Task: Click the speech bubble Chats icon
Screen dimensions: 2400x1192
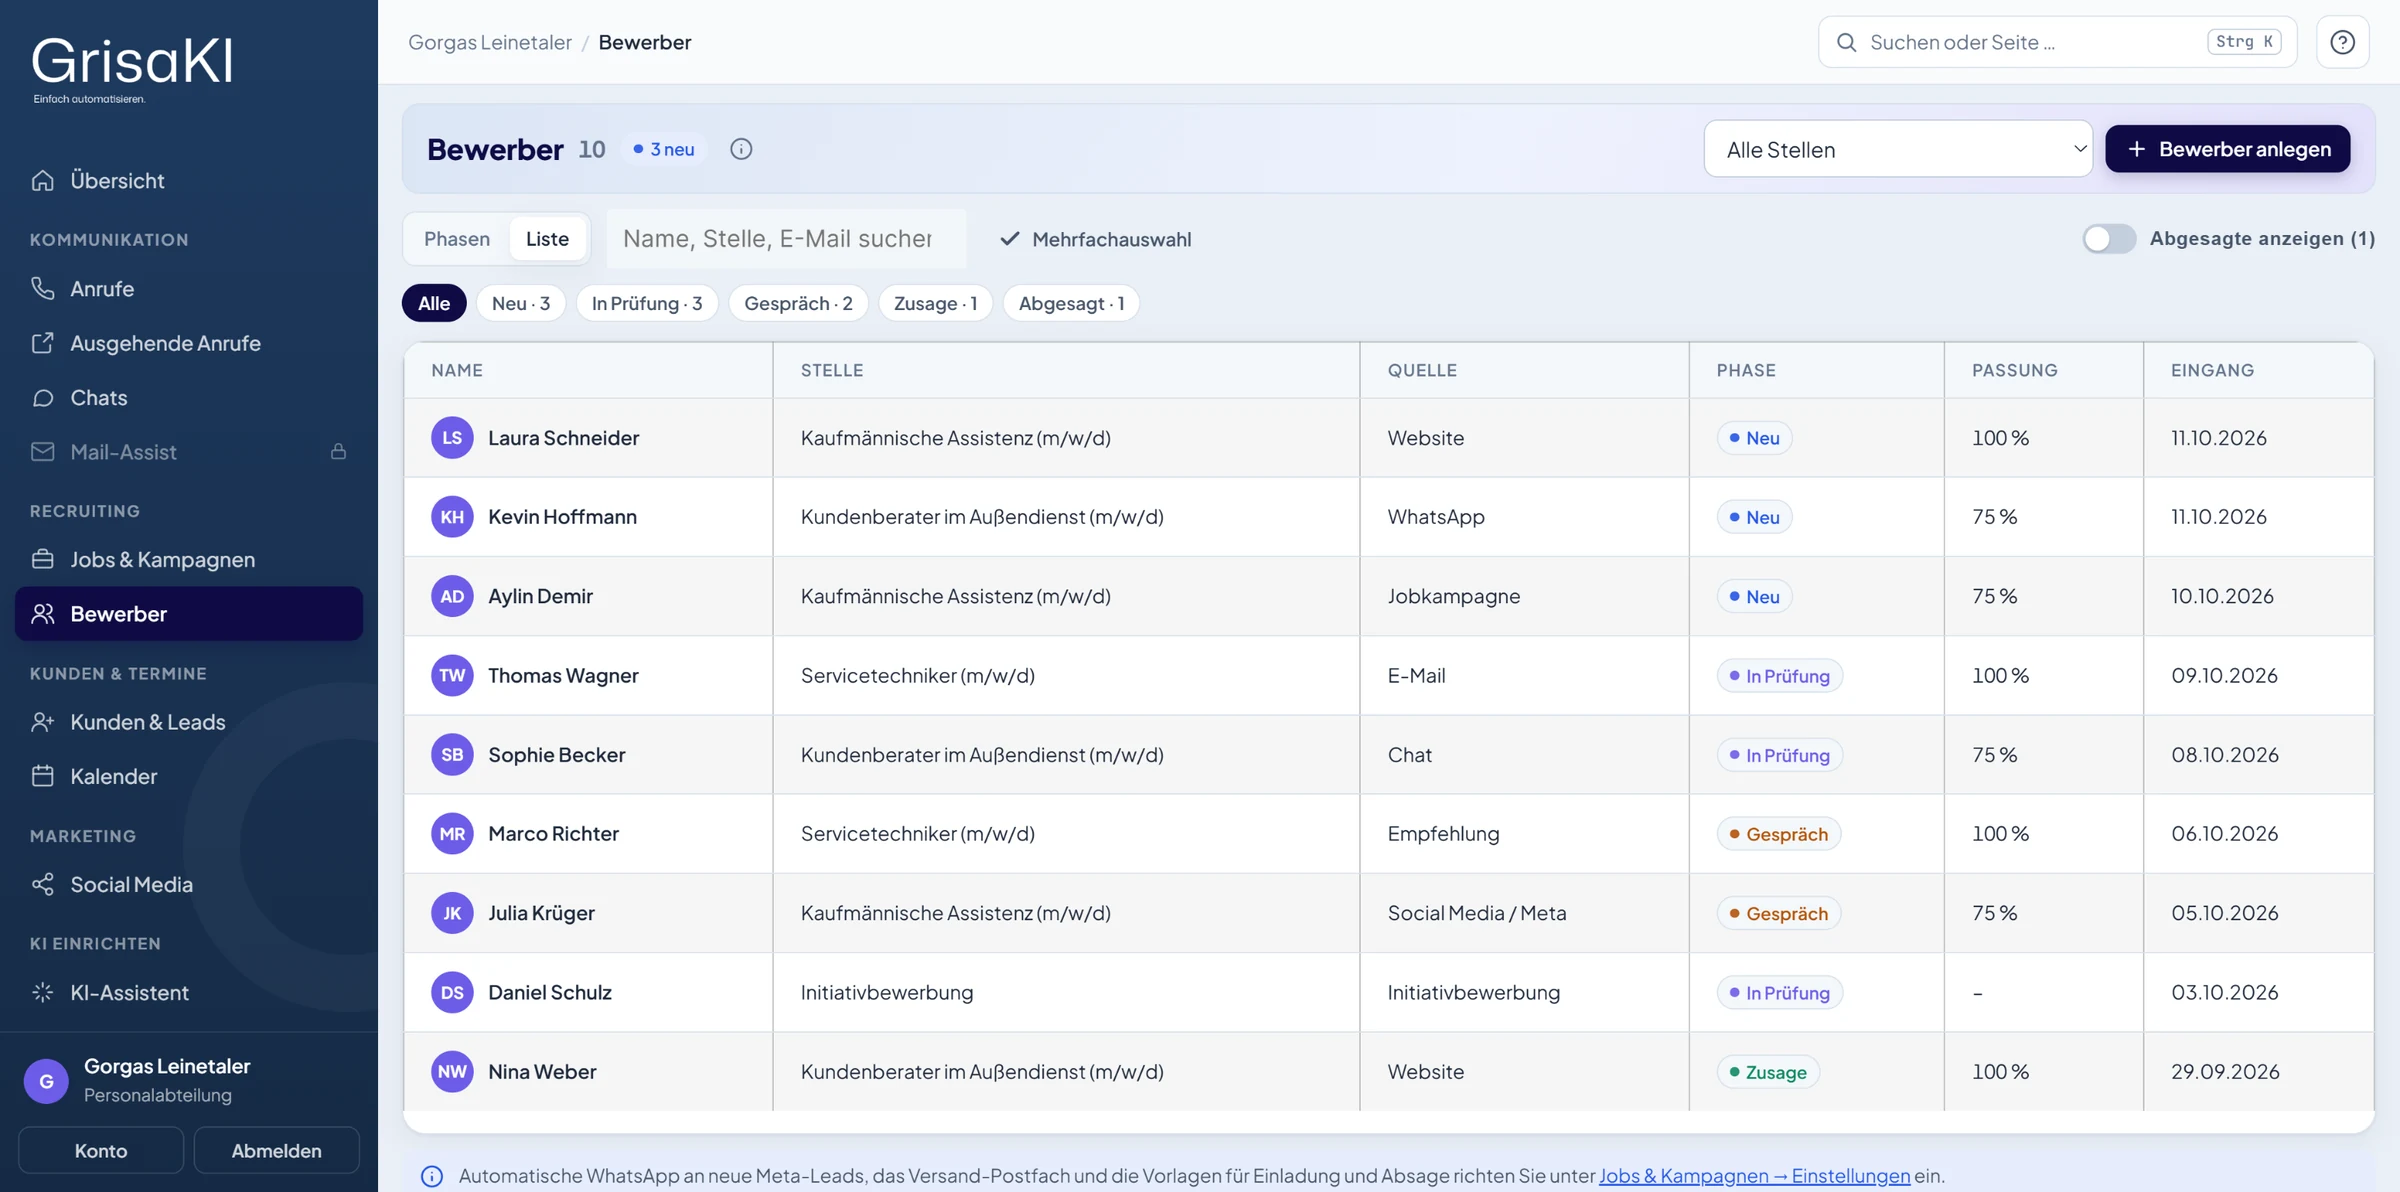Action: 42,397
